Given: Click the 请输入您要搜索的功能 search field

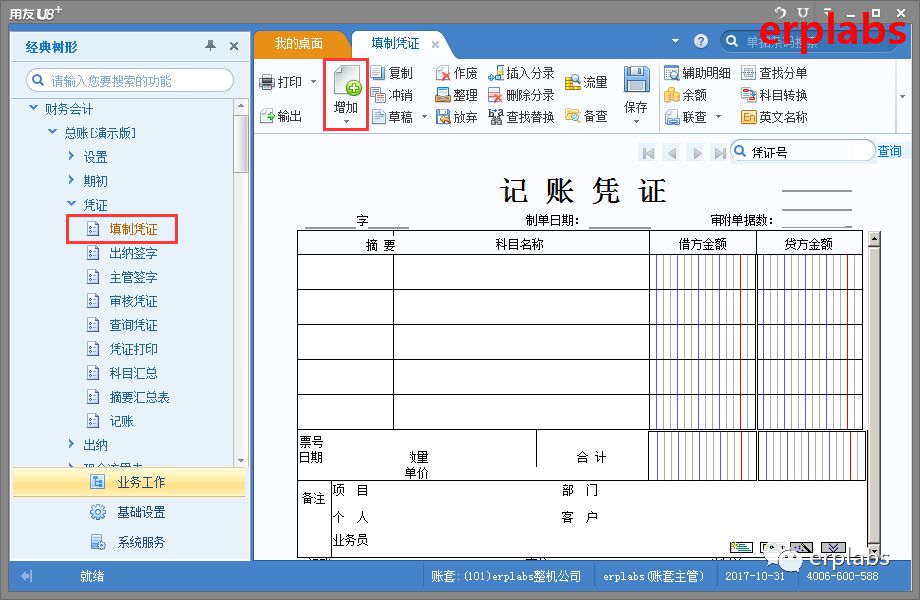Looking at the screenshot, I should pyautogui.click(x=130, y=80).
